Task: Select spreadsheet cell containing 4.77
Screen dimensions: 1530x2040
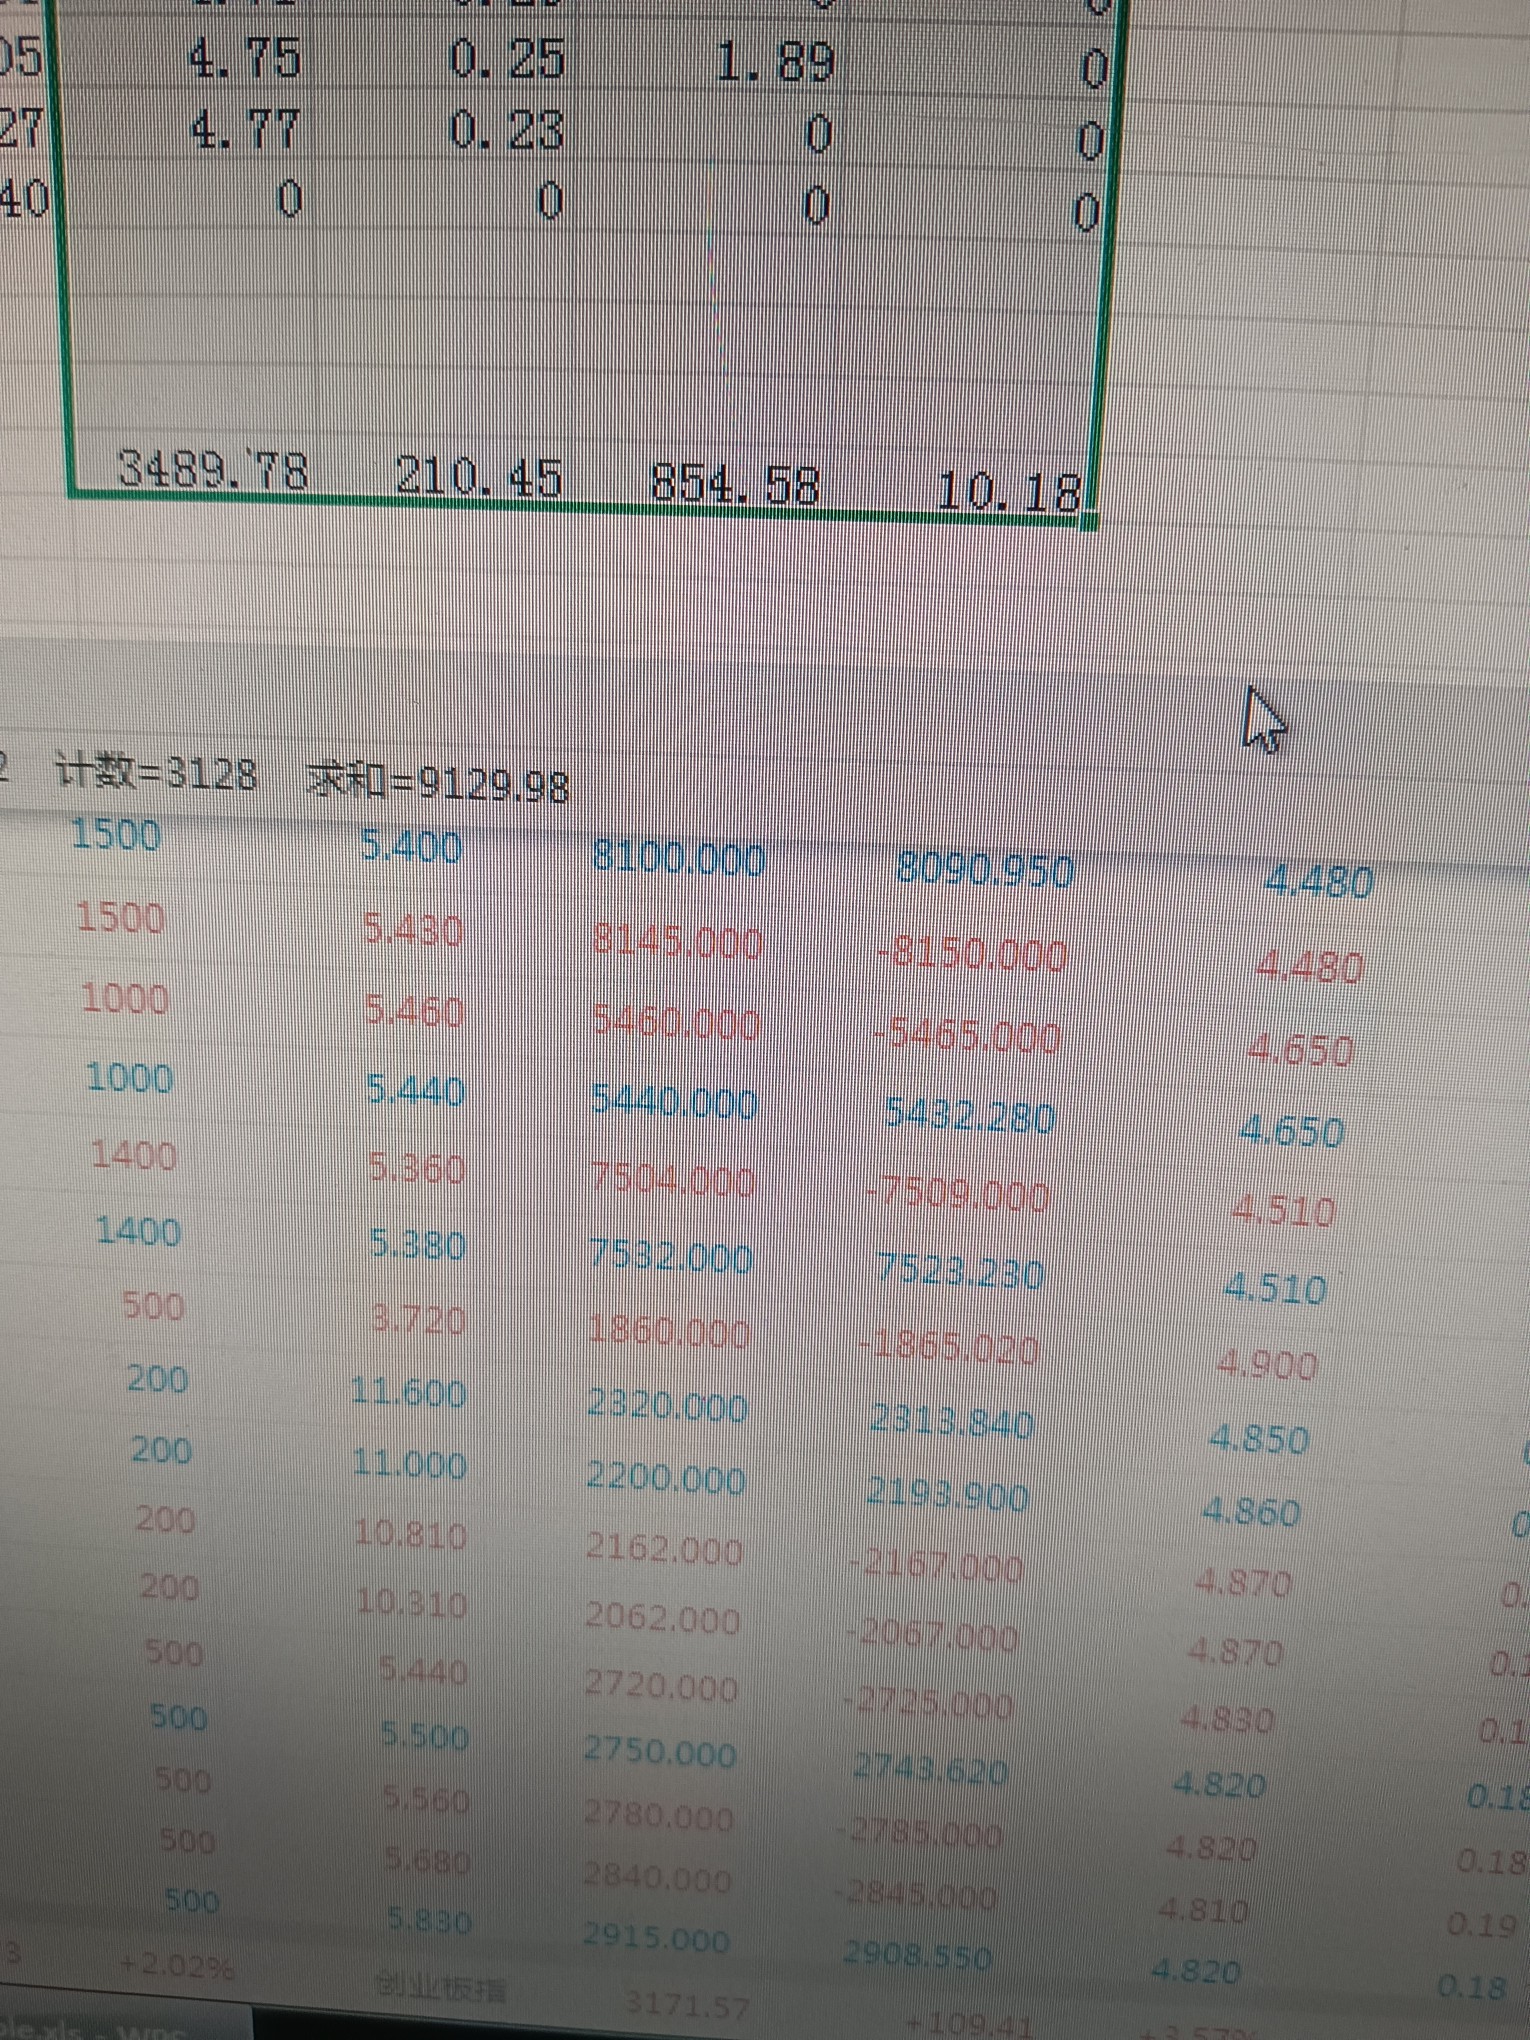Action: click(x=245, y=128)
